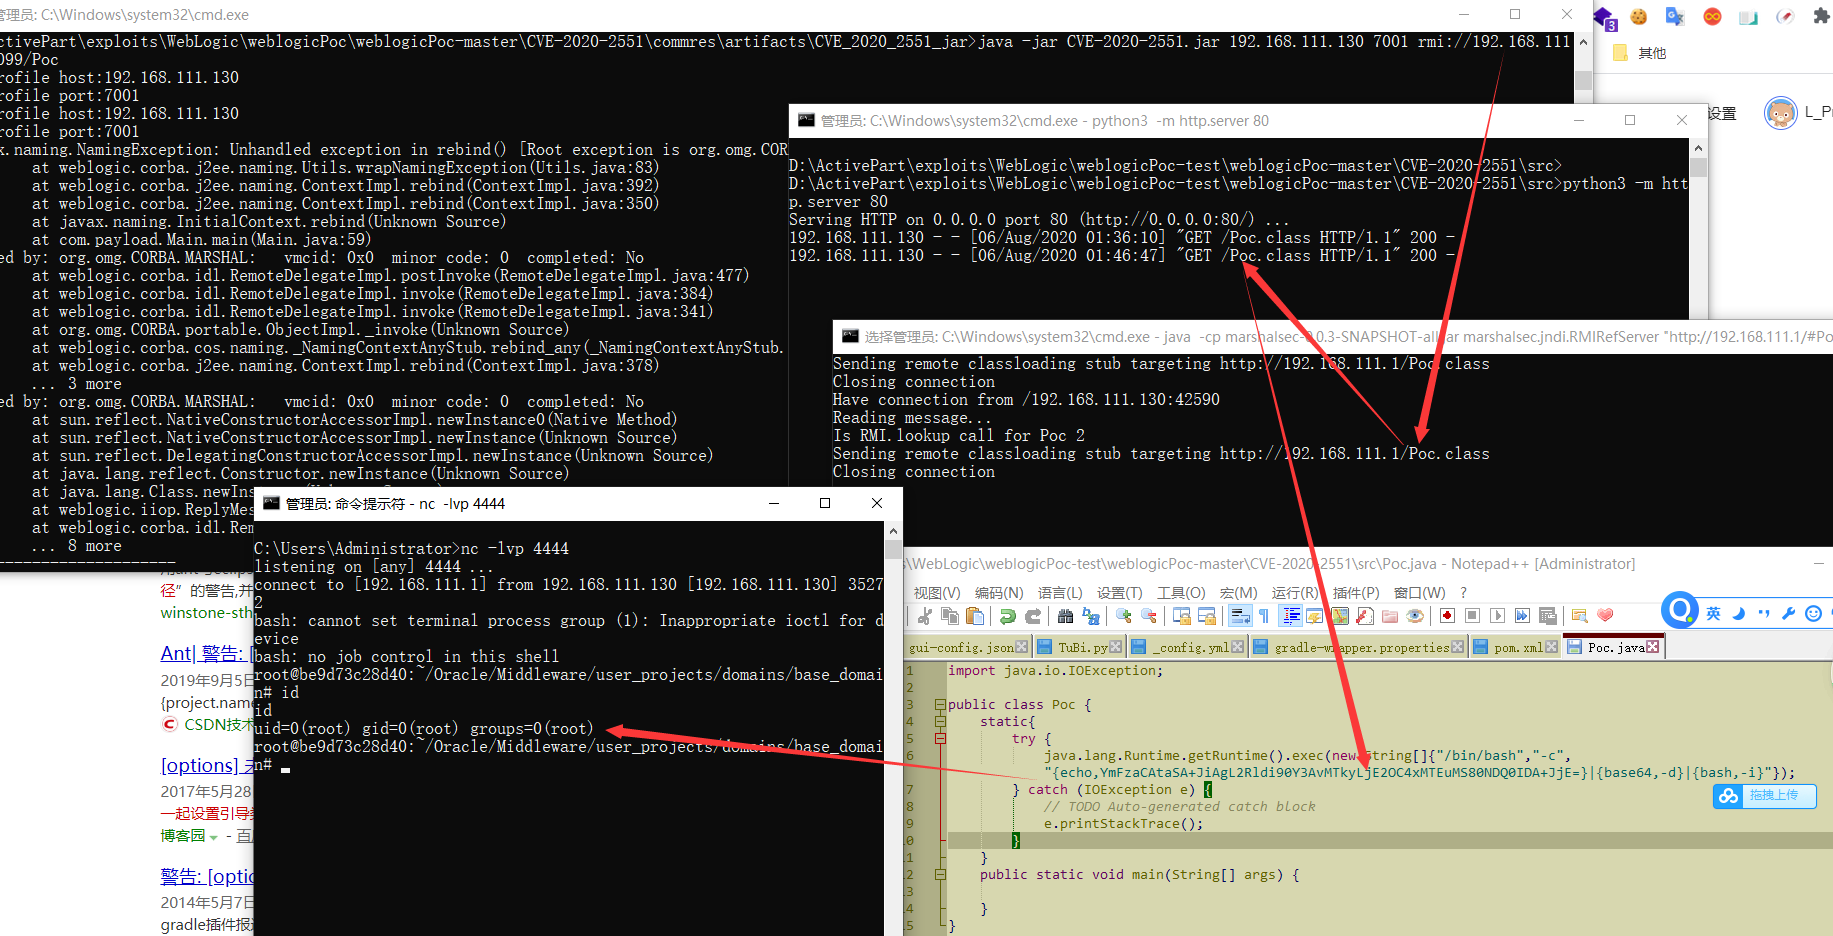Image resolution: width=1833 pixels, height=936 pixels.
Task: Click the 拖拽上传 upload button
Action: [1765, 796]
